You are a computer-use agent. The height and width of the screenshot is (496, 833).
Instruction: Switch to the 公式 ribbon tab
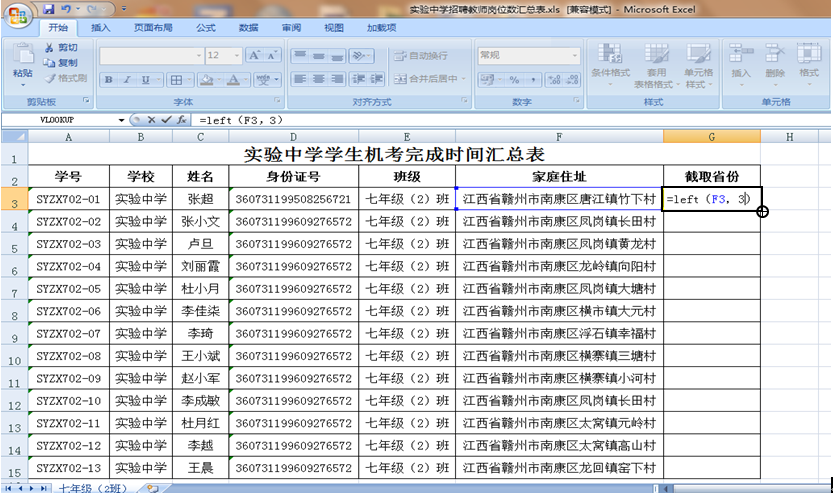coord(206,28)
